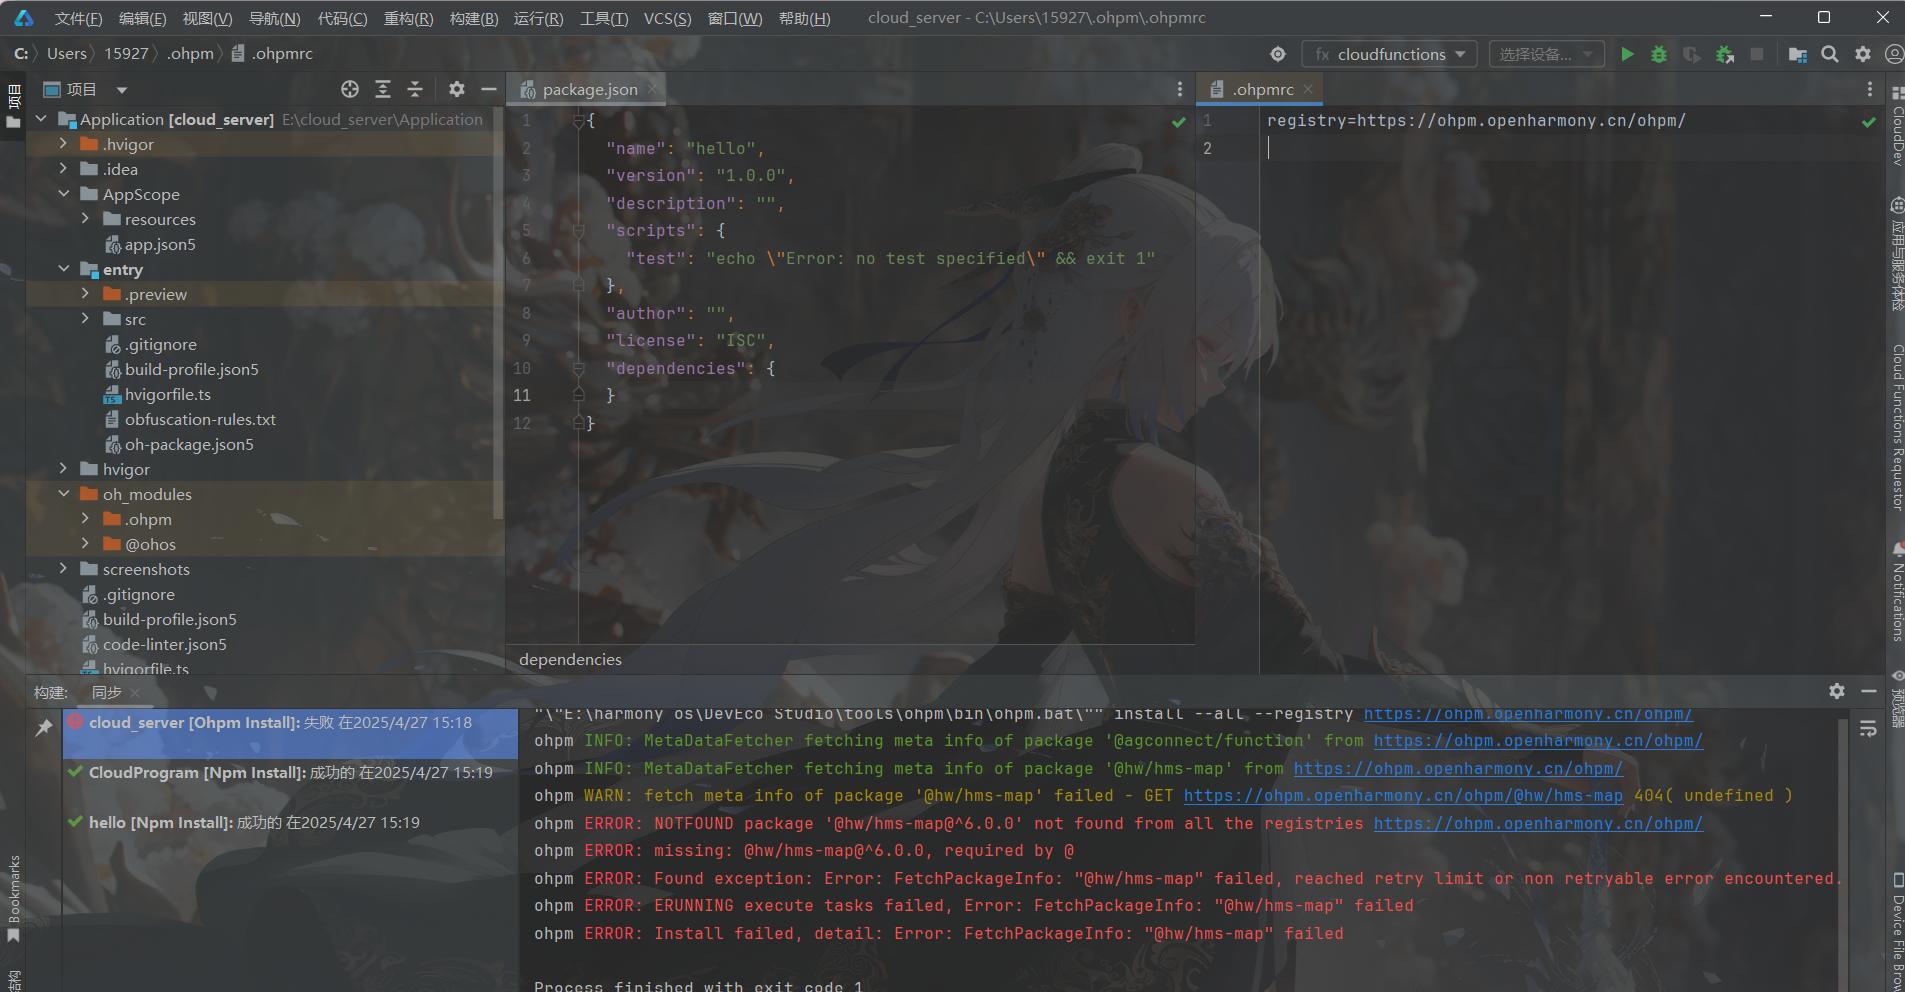The height and width of the screenshot is (992, 1905).
Task: Select hello Npm Install build entry
Action: pyautogui.click(x=290, y=823)
